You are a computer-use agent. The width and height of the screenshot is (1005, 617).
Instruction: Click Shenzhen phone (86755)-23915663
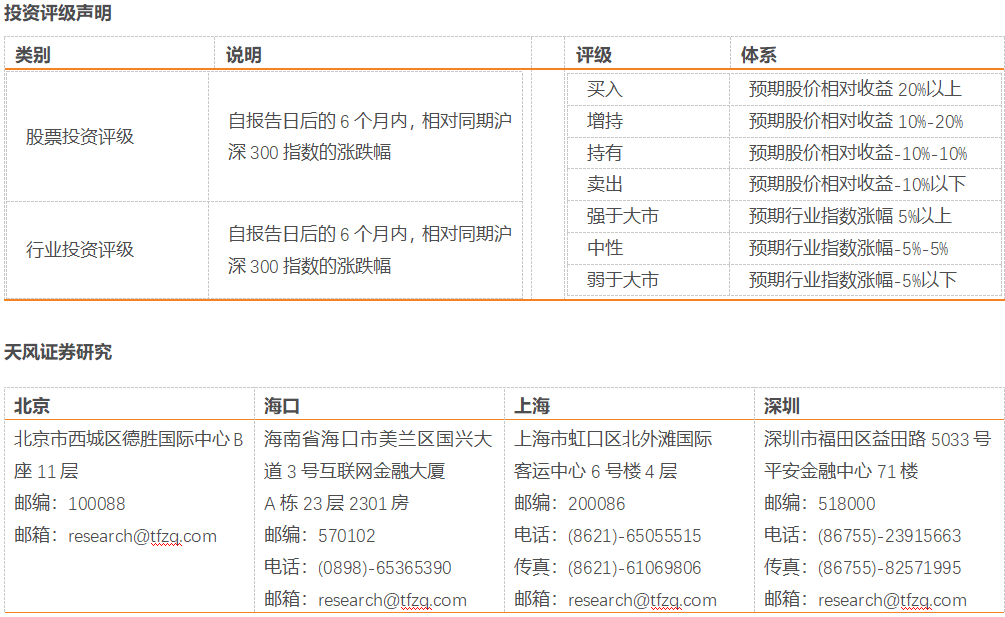890,536
